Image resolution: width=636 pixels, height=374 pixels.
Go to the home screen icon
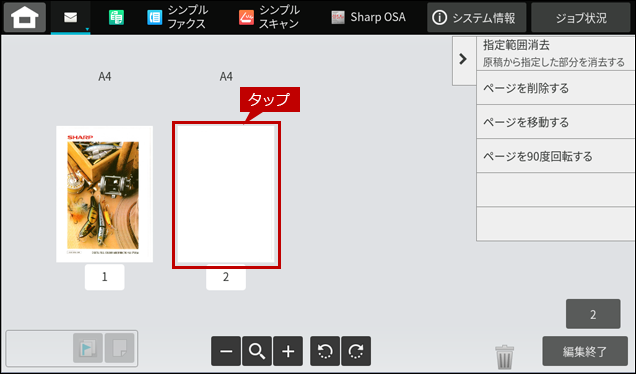coord(24,17)
